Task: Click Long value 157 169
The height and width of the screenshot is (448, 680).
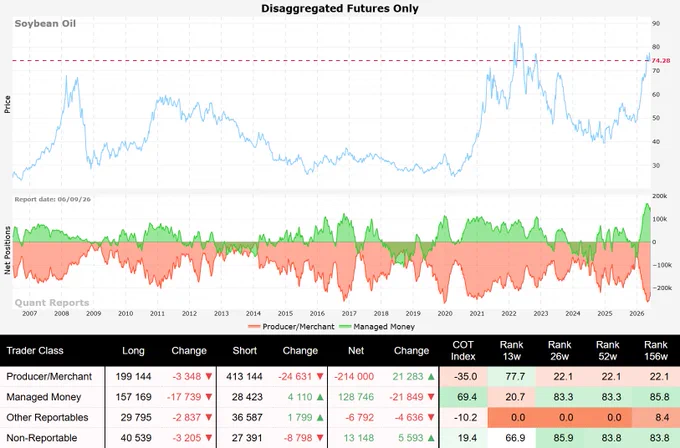Action: [x=134, y=397]
